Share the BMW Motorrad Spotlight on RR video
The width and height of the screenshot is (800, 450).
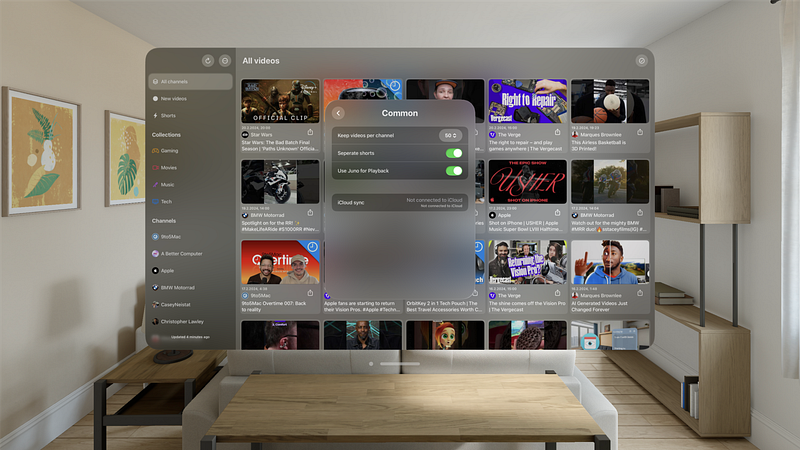pyautogui.click(x=310, y=212)
